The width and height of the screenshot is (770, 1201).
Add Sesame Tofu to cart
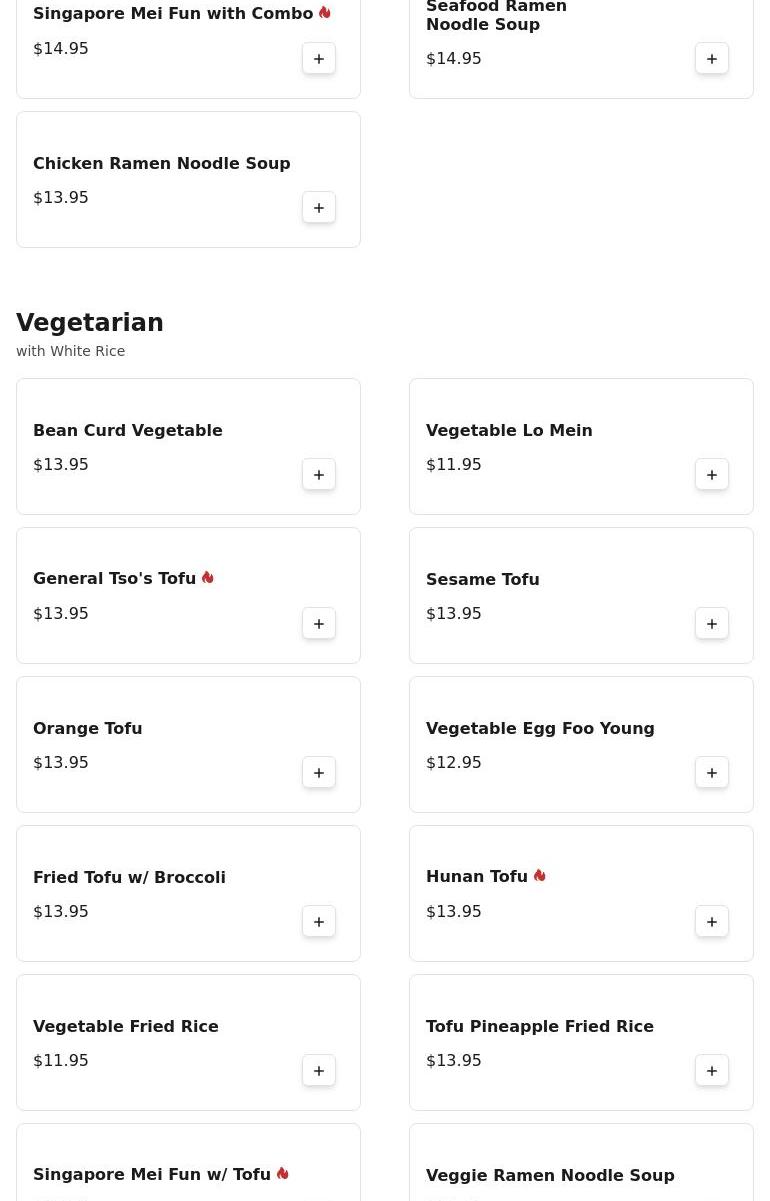coord(712,624)
